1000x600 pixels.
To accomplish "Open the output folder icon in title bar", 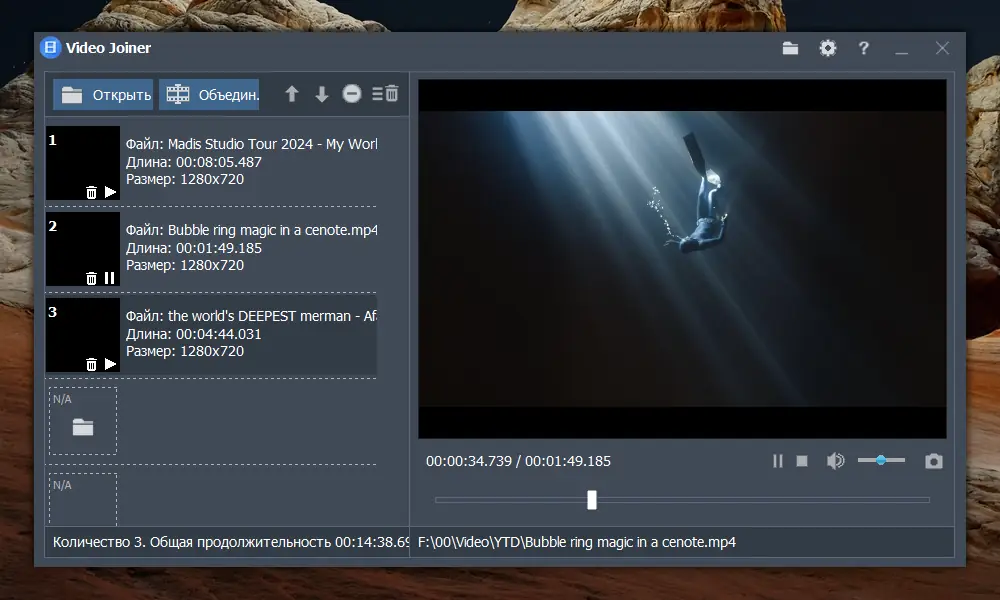I will click(x=790, y=48).
